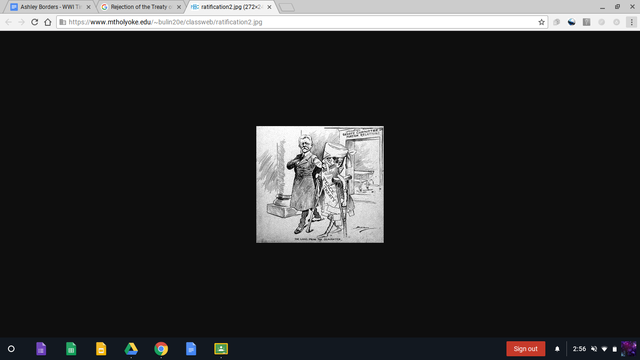Open the gray square extension icon
This screenshot has height=360, width=640.
click(x=587, y=22)
